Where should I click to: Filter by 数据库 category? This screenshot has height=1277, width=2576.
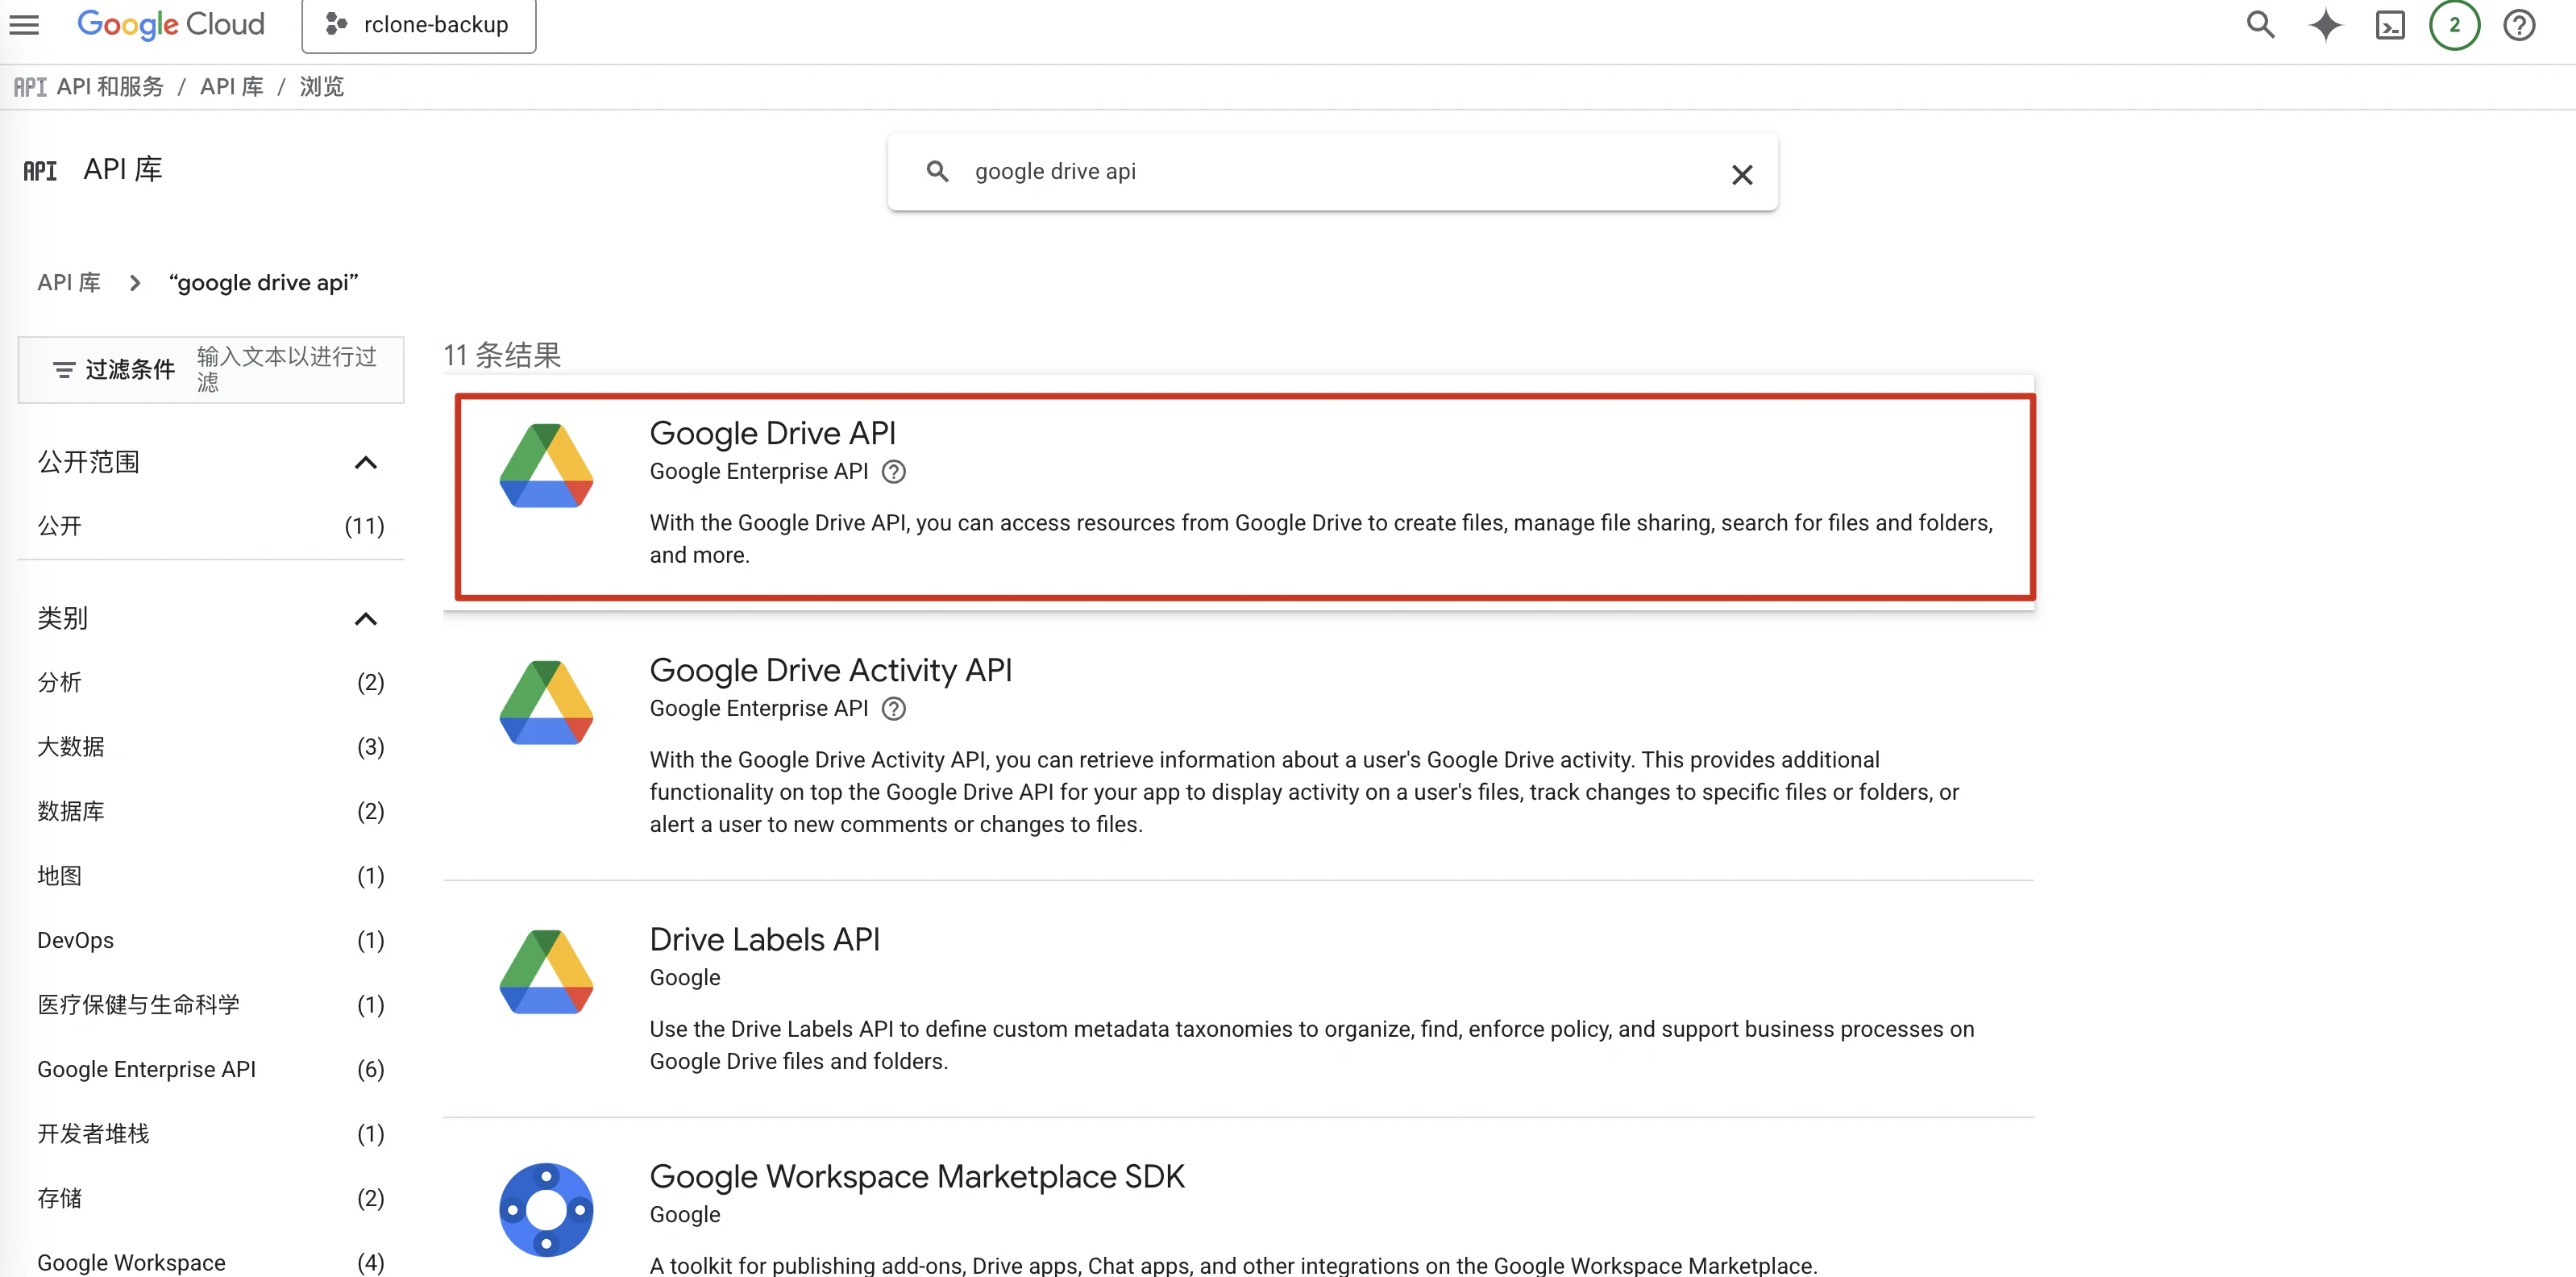click(211, 811)
